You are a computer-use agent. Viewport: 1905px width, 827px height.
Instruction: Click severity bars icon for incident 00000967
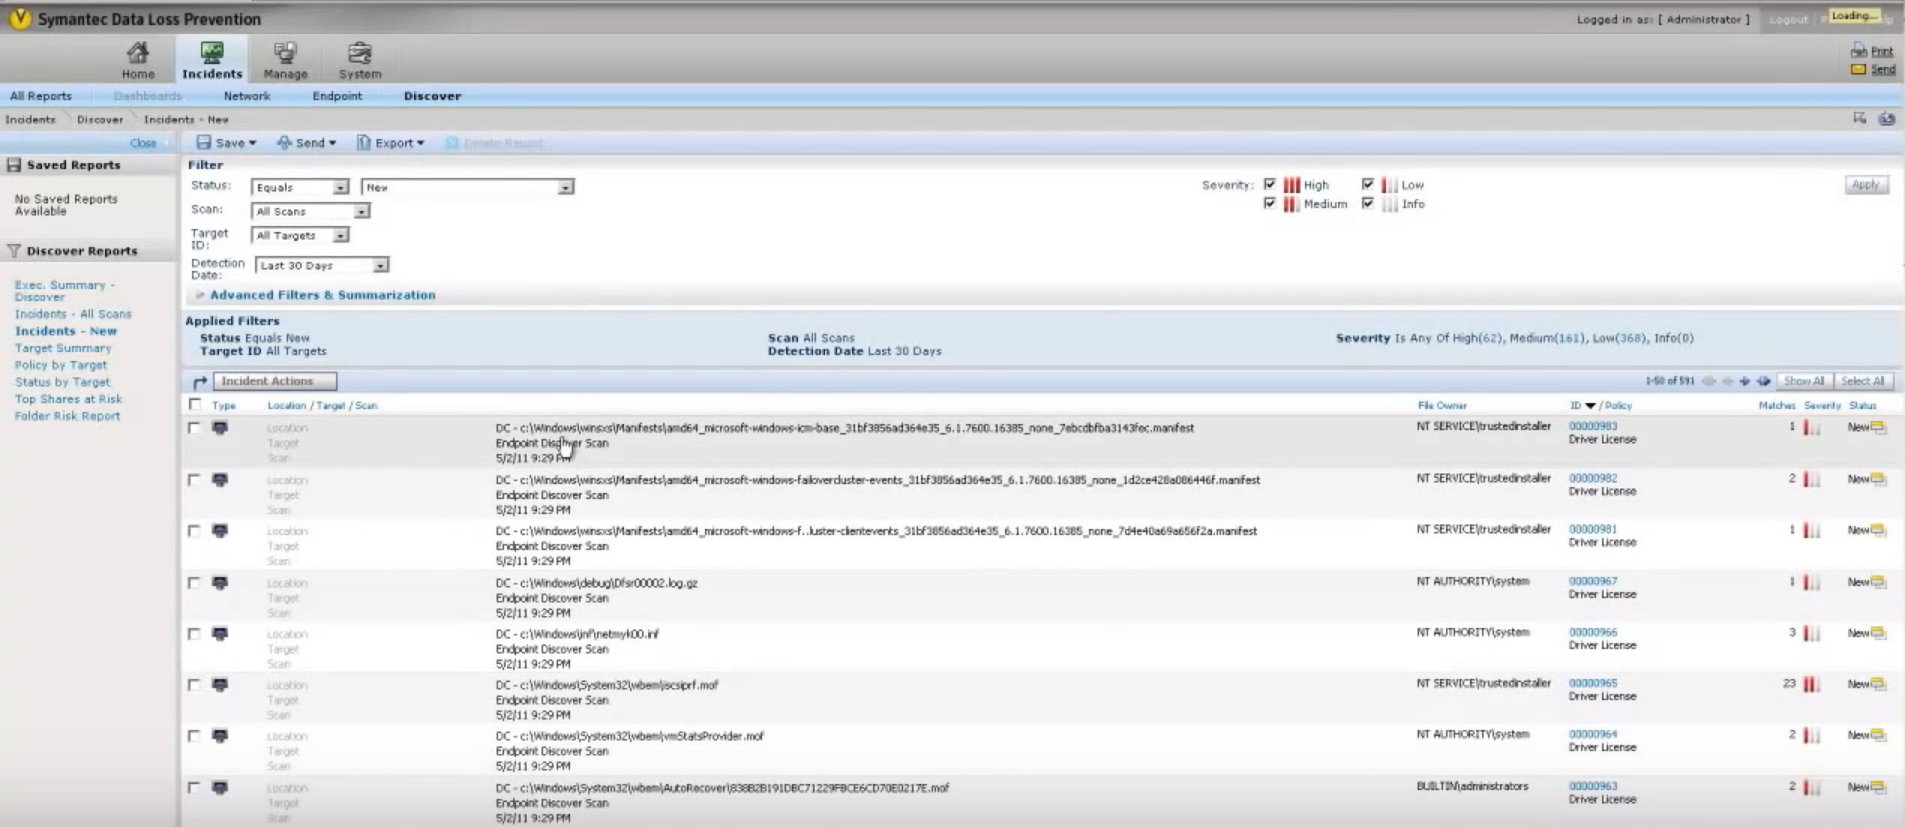click(x=1812, y=582)
